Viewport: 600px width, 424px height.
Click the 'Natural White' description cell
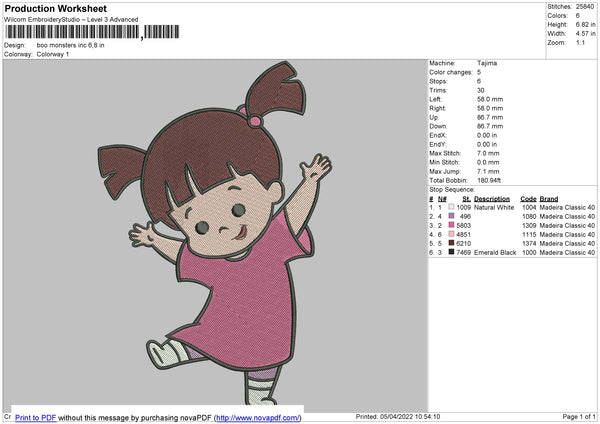(494, 207)
